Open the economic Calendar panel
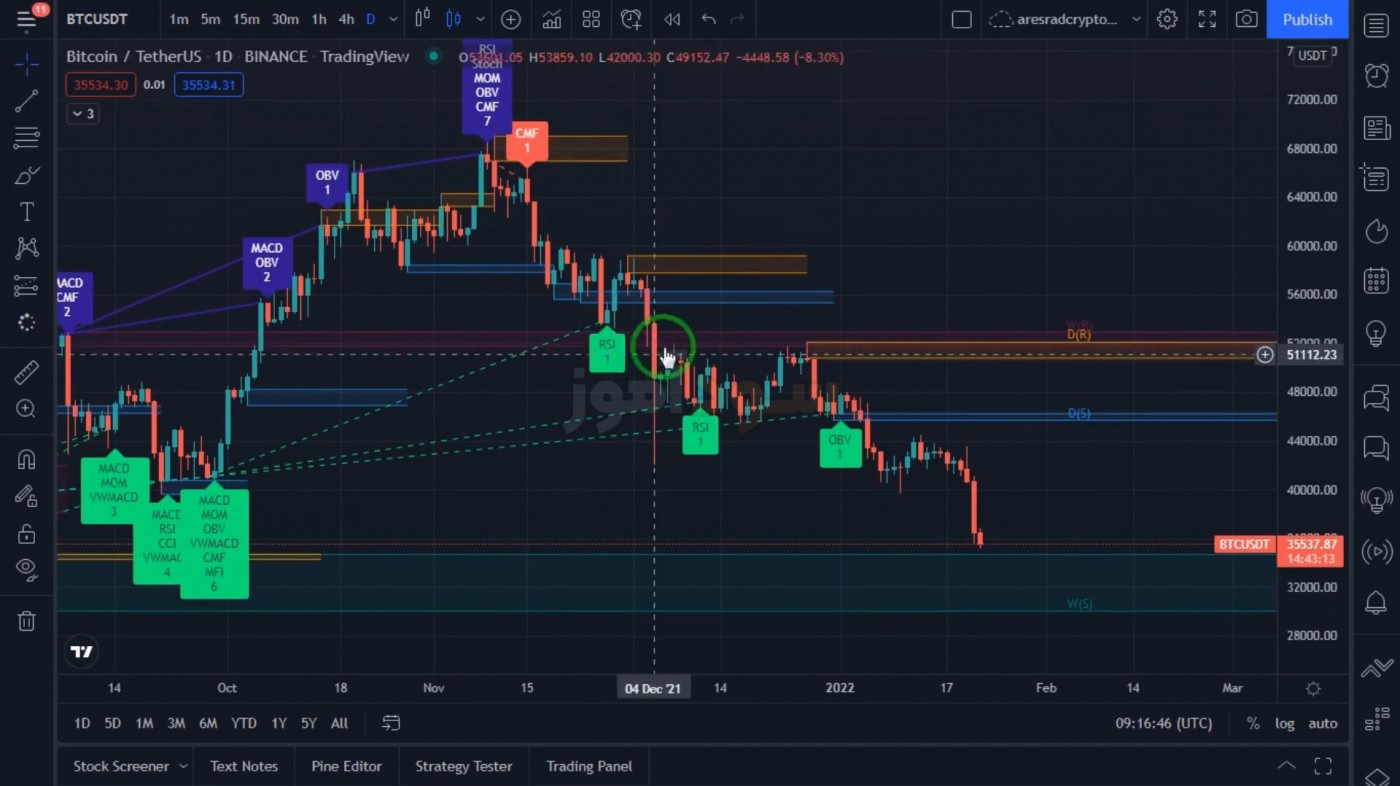Viewport: 1400px width, 786px height. point(1377,281)
